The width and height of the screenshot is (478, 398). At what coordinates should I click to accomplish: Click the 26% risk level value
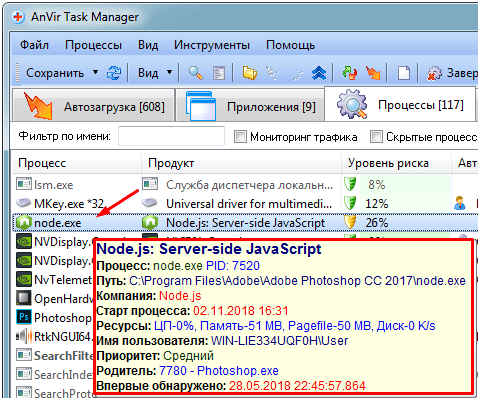click(377, 222)
